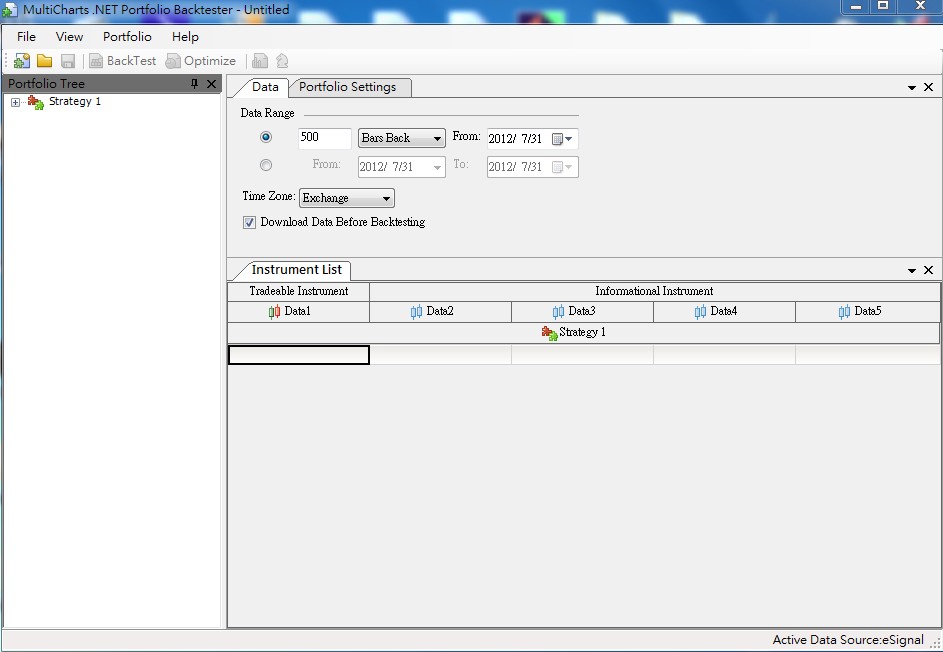Select Strategy 1 in Portfolio Tree
943x652 pixels.
coord(75,101)
